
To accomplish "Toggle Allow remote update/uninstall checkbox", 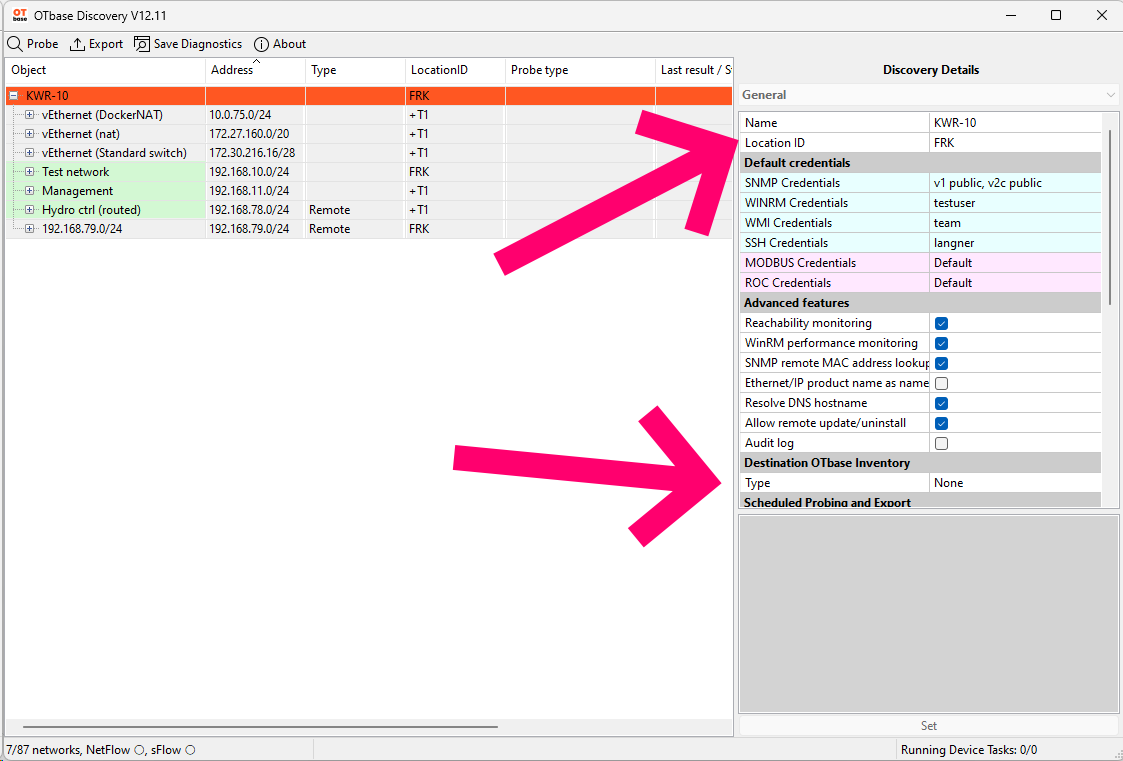I will tap(942, 424).
